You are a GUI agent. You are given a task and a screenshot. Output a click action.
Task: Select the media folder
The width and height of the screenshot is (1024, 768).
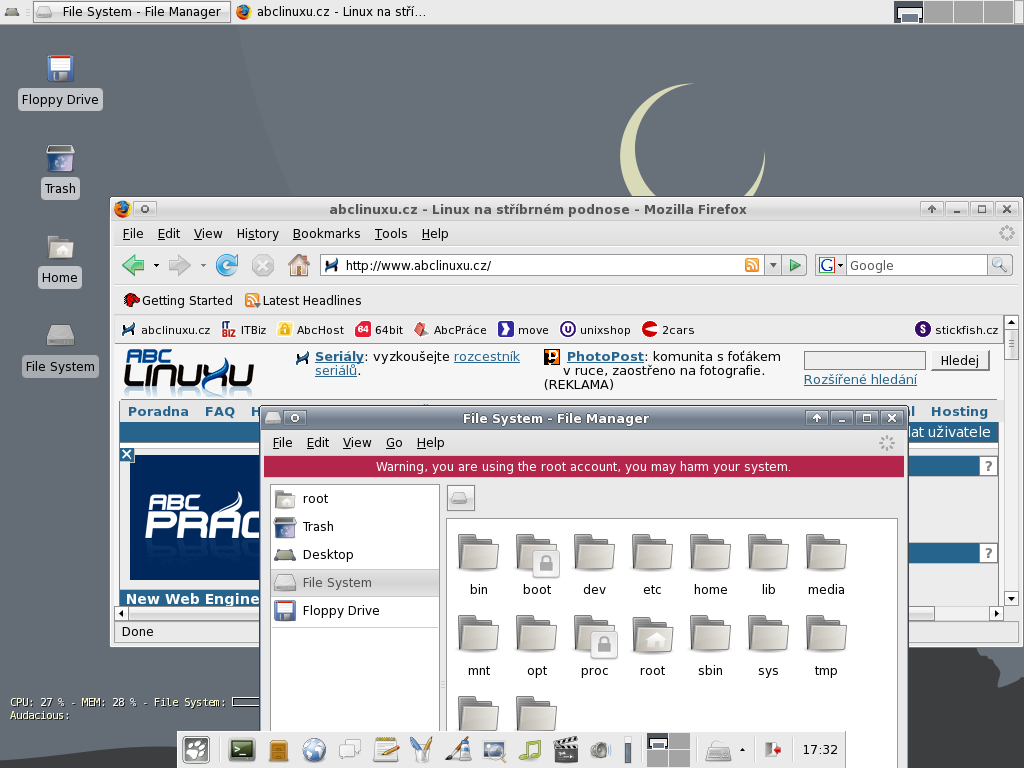click(x=825, y=564)
